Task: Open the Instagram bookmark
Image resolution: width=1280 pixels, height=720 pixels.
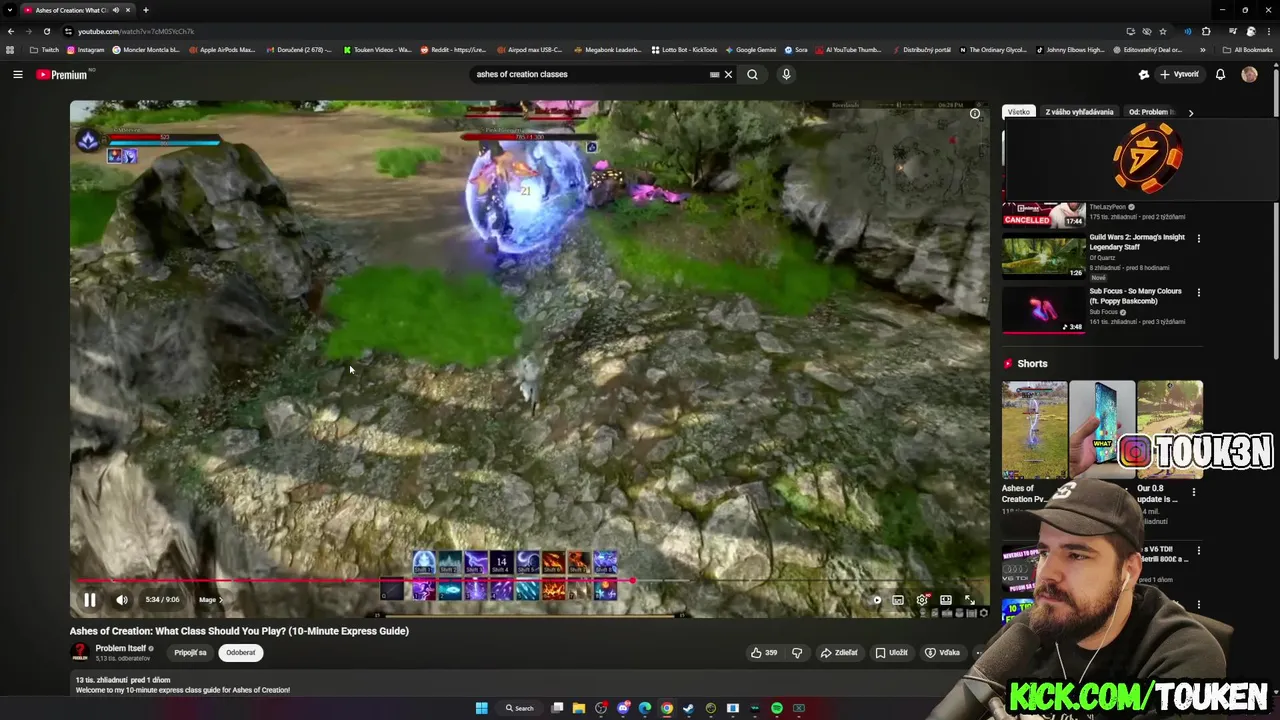Action: pos(85,50)
